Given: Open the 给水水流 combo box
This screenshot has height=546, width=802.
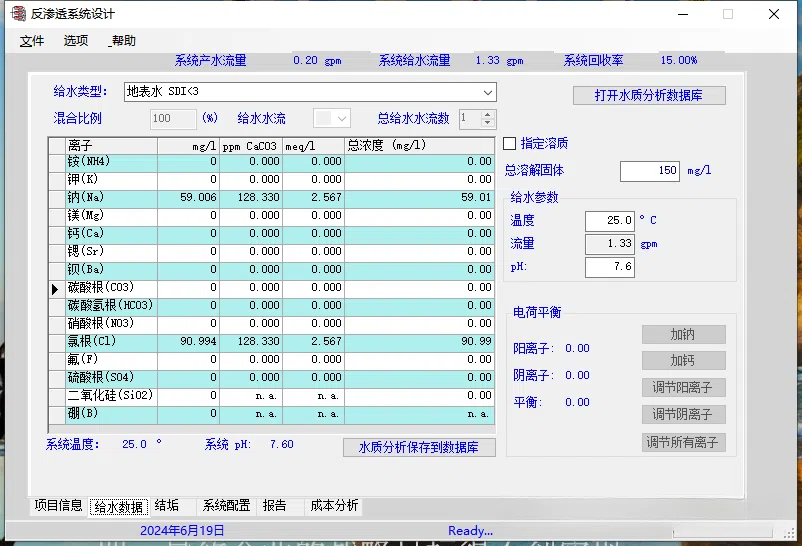Looking at the screenshot, I should (x=332, y=119).
